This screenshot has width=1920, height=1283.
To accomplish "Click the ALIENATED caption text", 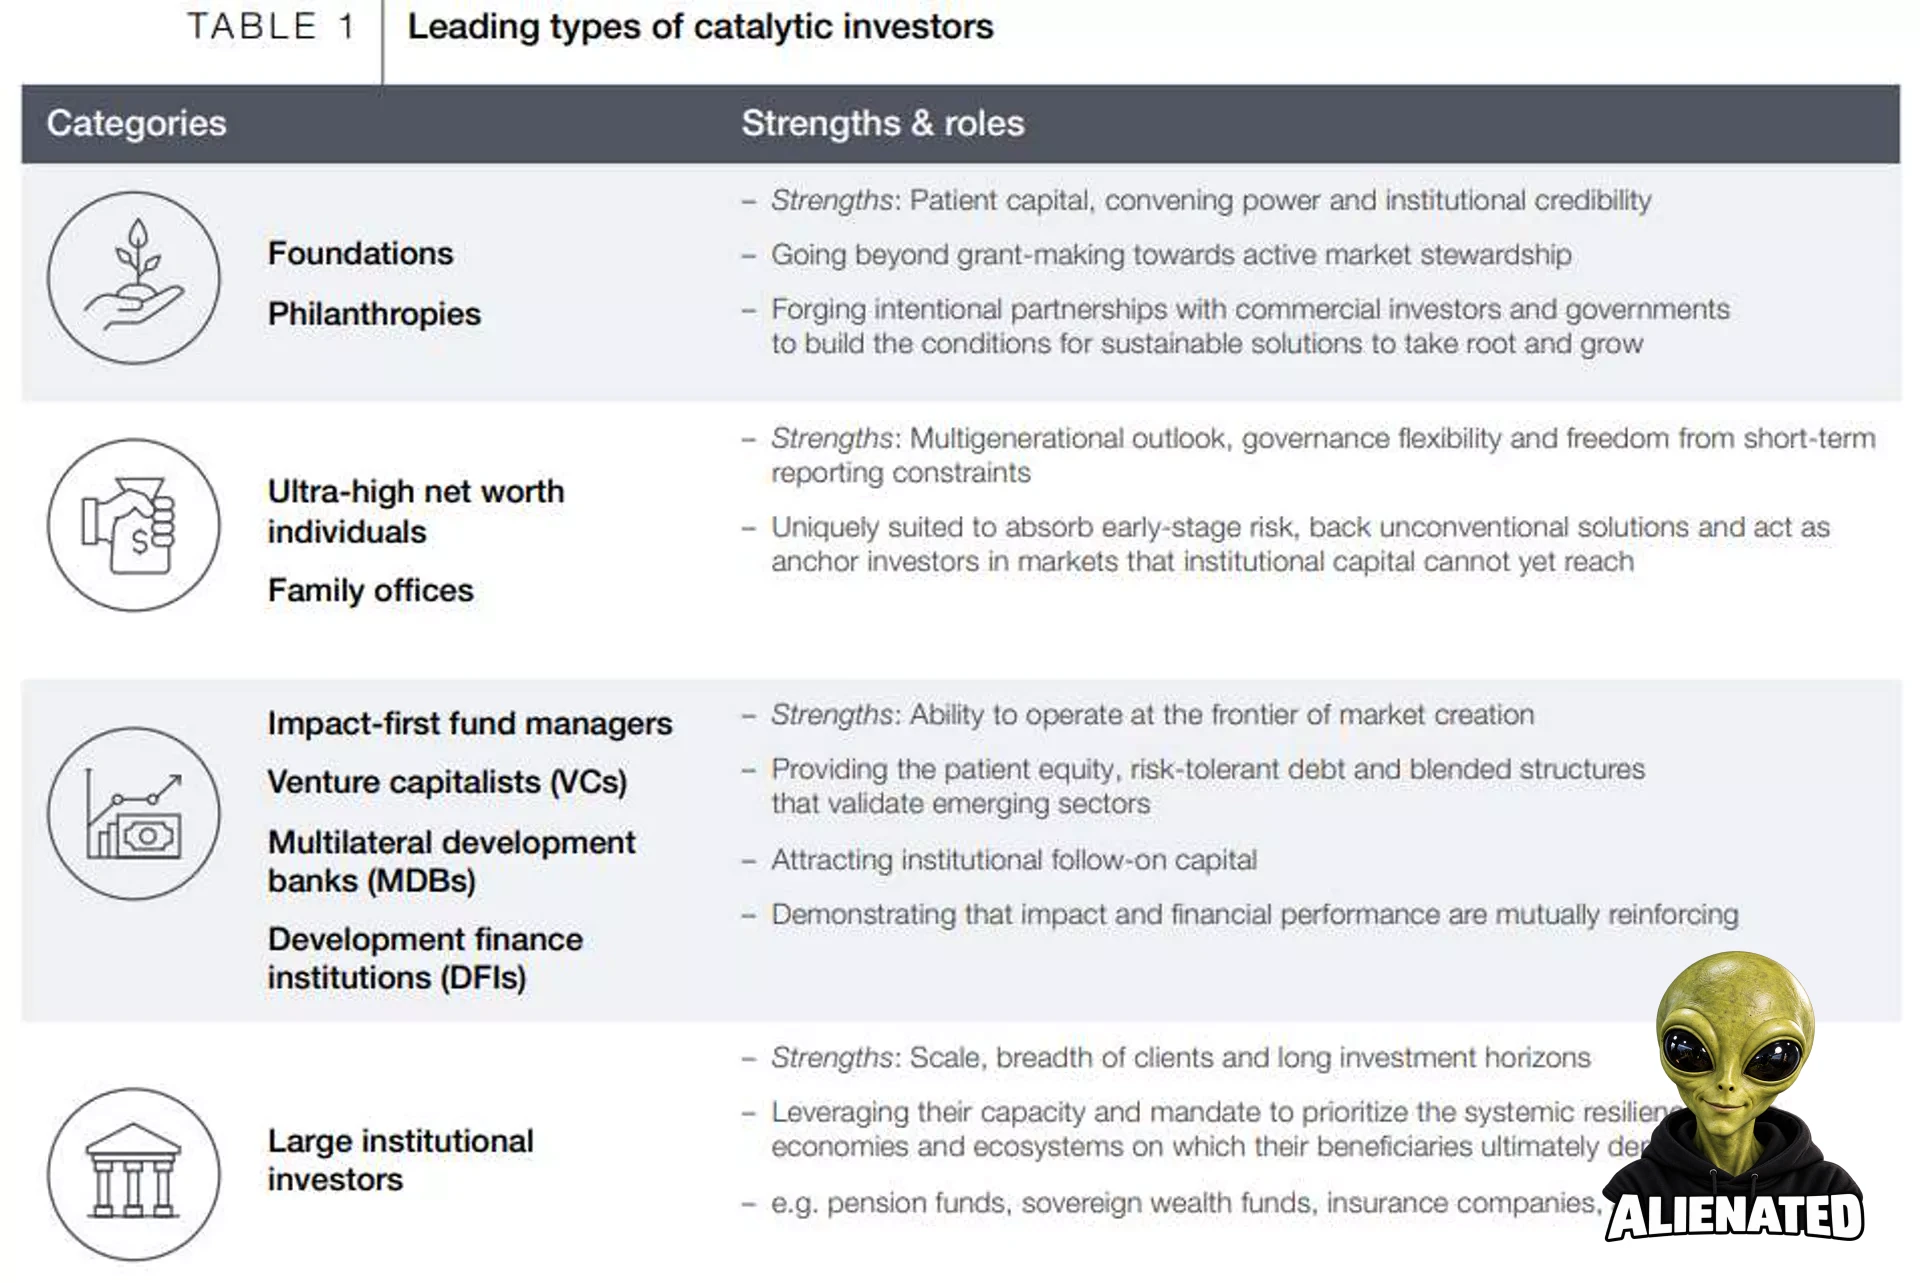I will [1735, 1216].
